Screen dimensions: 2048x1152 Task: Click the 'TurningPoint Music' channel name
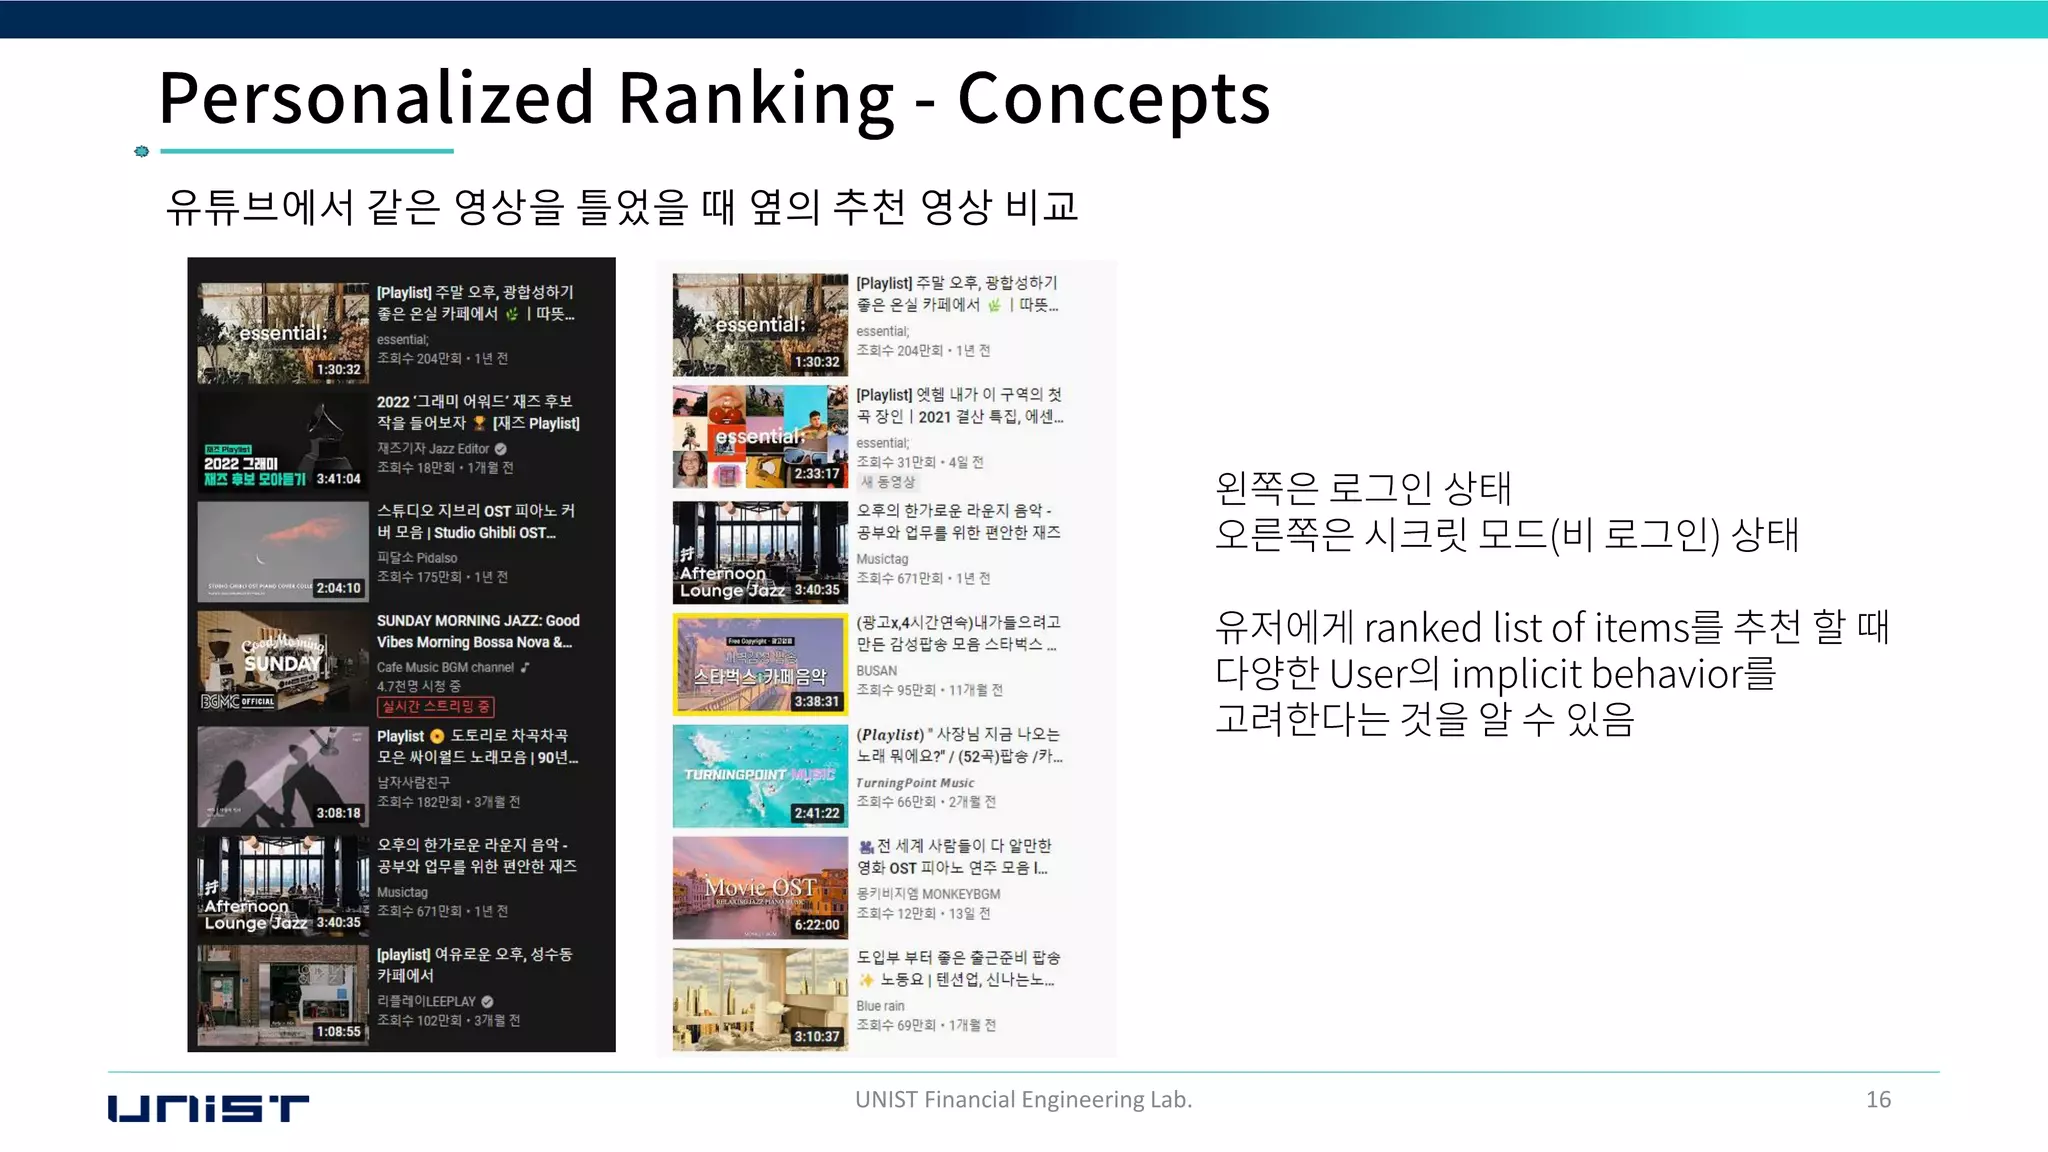pyautogui.click(x=915, y=783)
